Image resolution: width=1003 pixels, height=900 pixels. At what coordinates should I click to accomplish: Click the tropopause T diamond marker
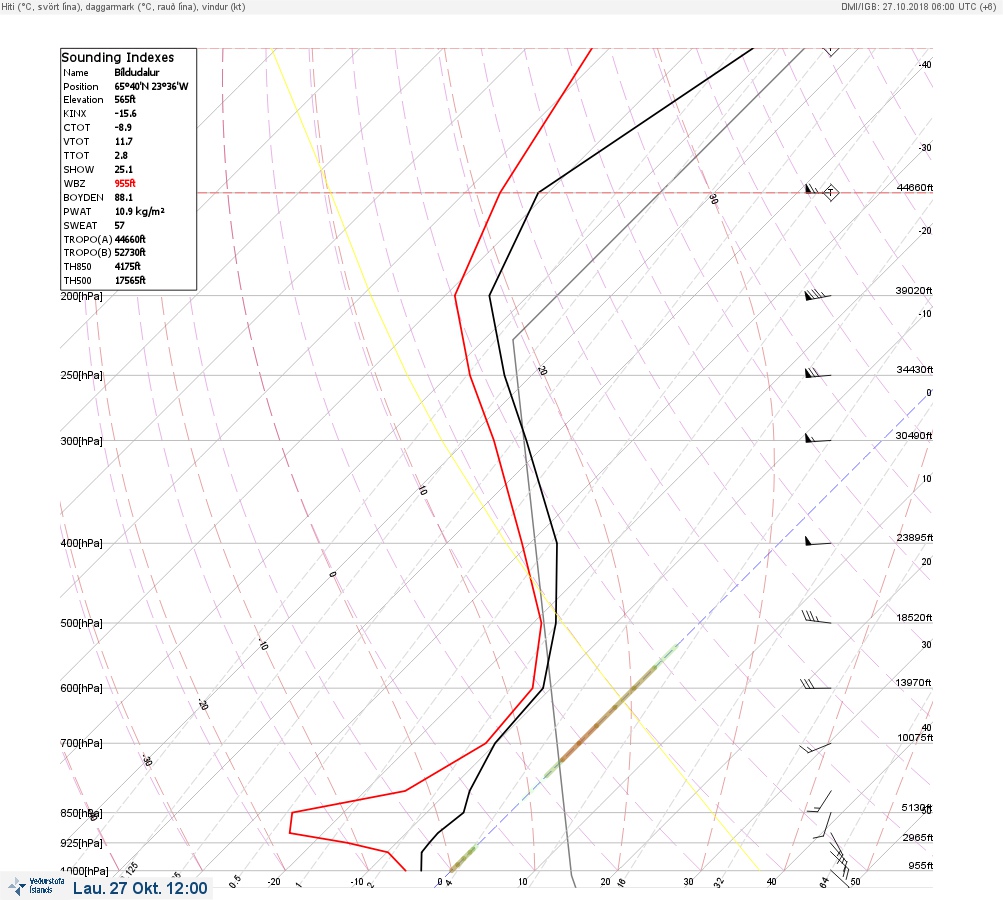[x=830, y=192]
